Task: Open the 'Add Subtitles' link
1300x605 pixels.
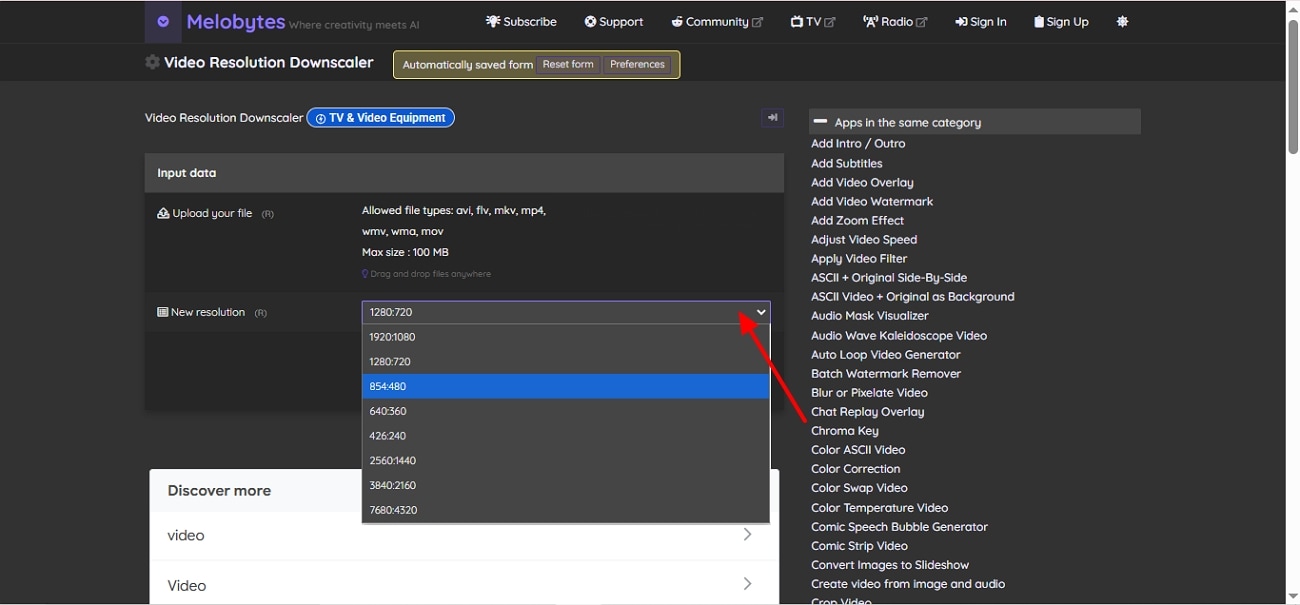Action: click(846, 162)
